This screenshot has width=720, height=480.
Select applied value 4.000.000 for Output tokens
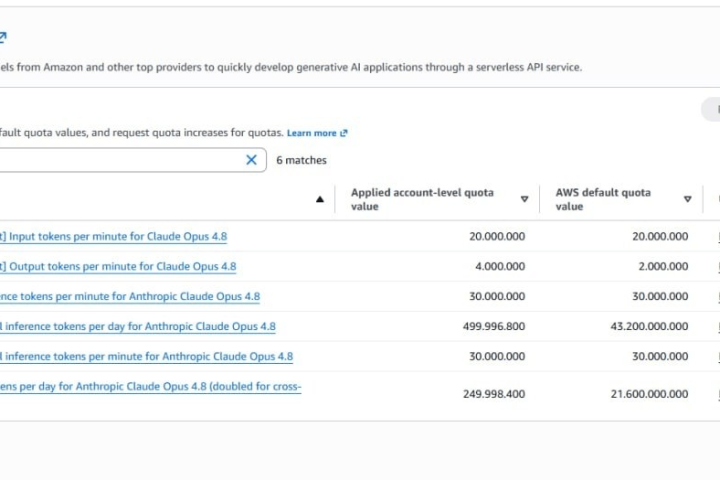[500, 266]
